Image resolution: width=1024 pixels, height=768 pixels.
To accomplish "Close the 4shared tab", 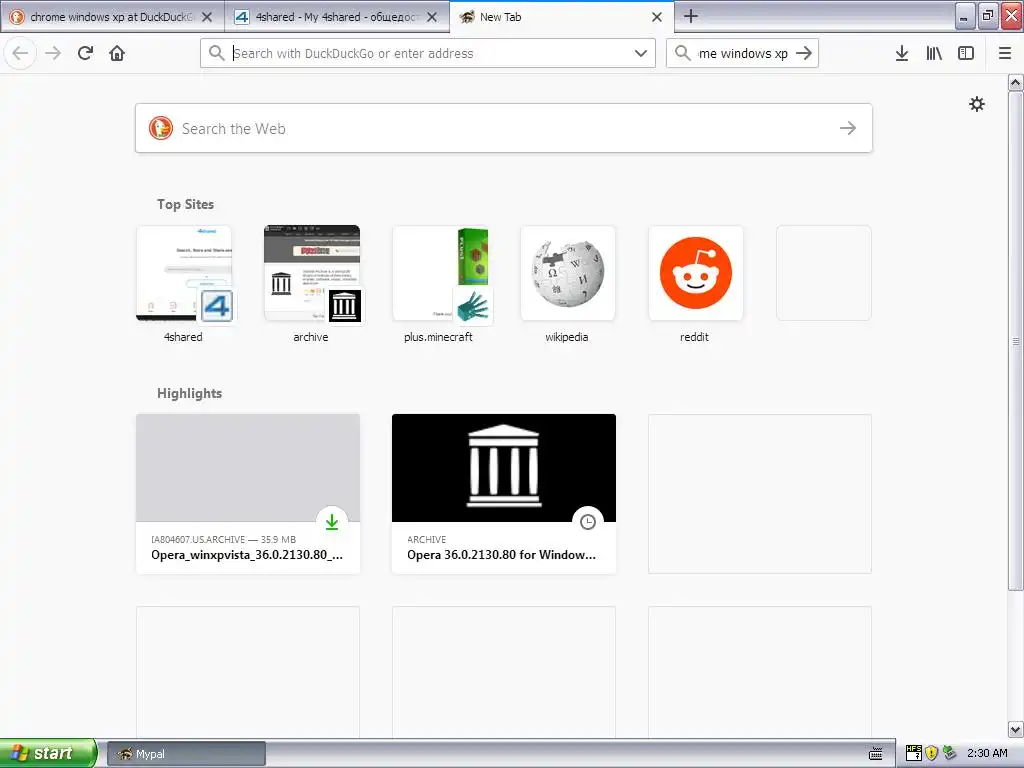I will pos(432,17).
